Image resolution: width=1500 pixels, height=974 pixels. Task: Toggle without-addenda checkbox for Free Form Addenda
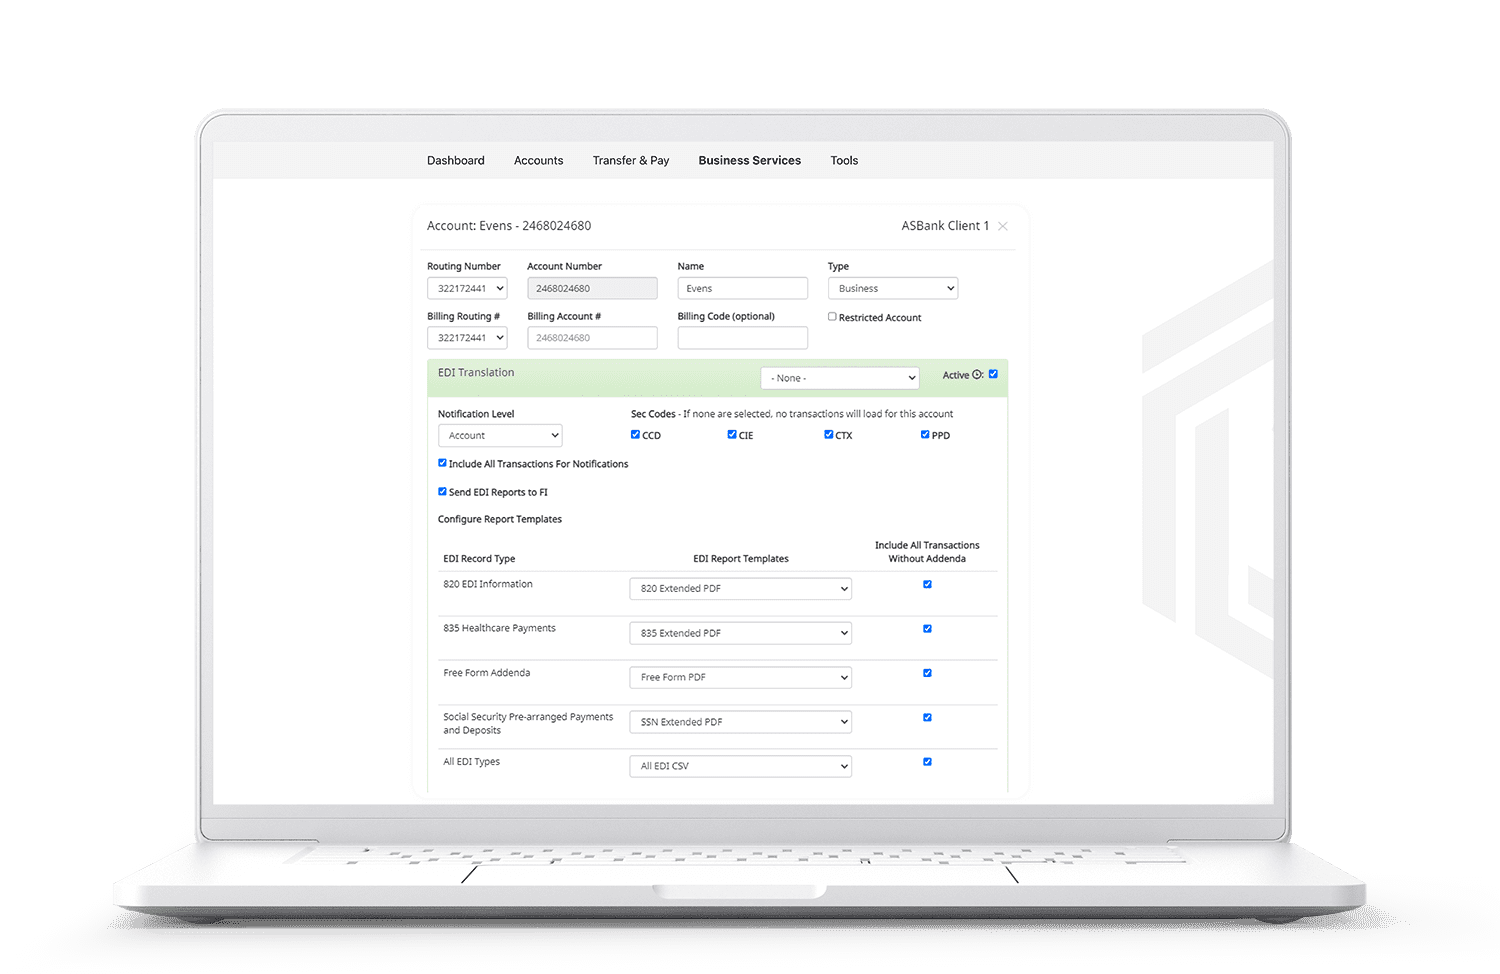pos(927,673)
